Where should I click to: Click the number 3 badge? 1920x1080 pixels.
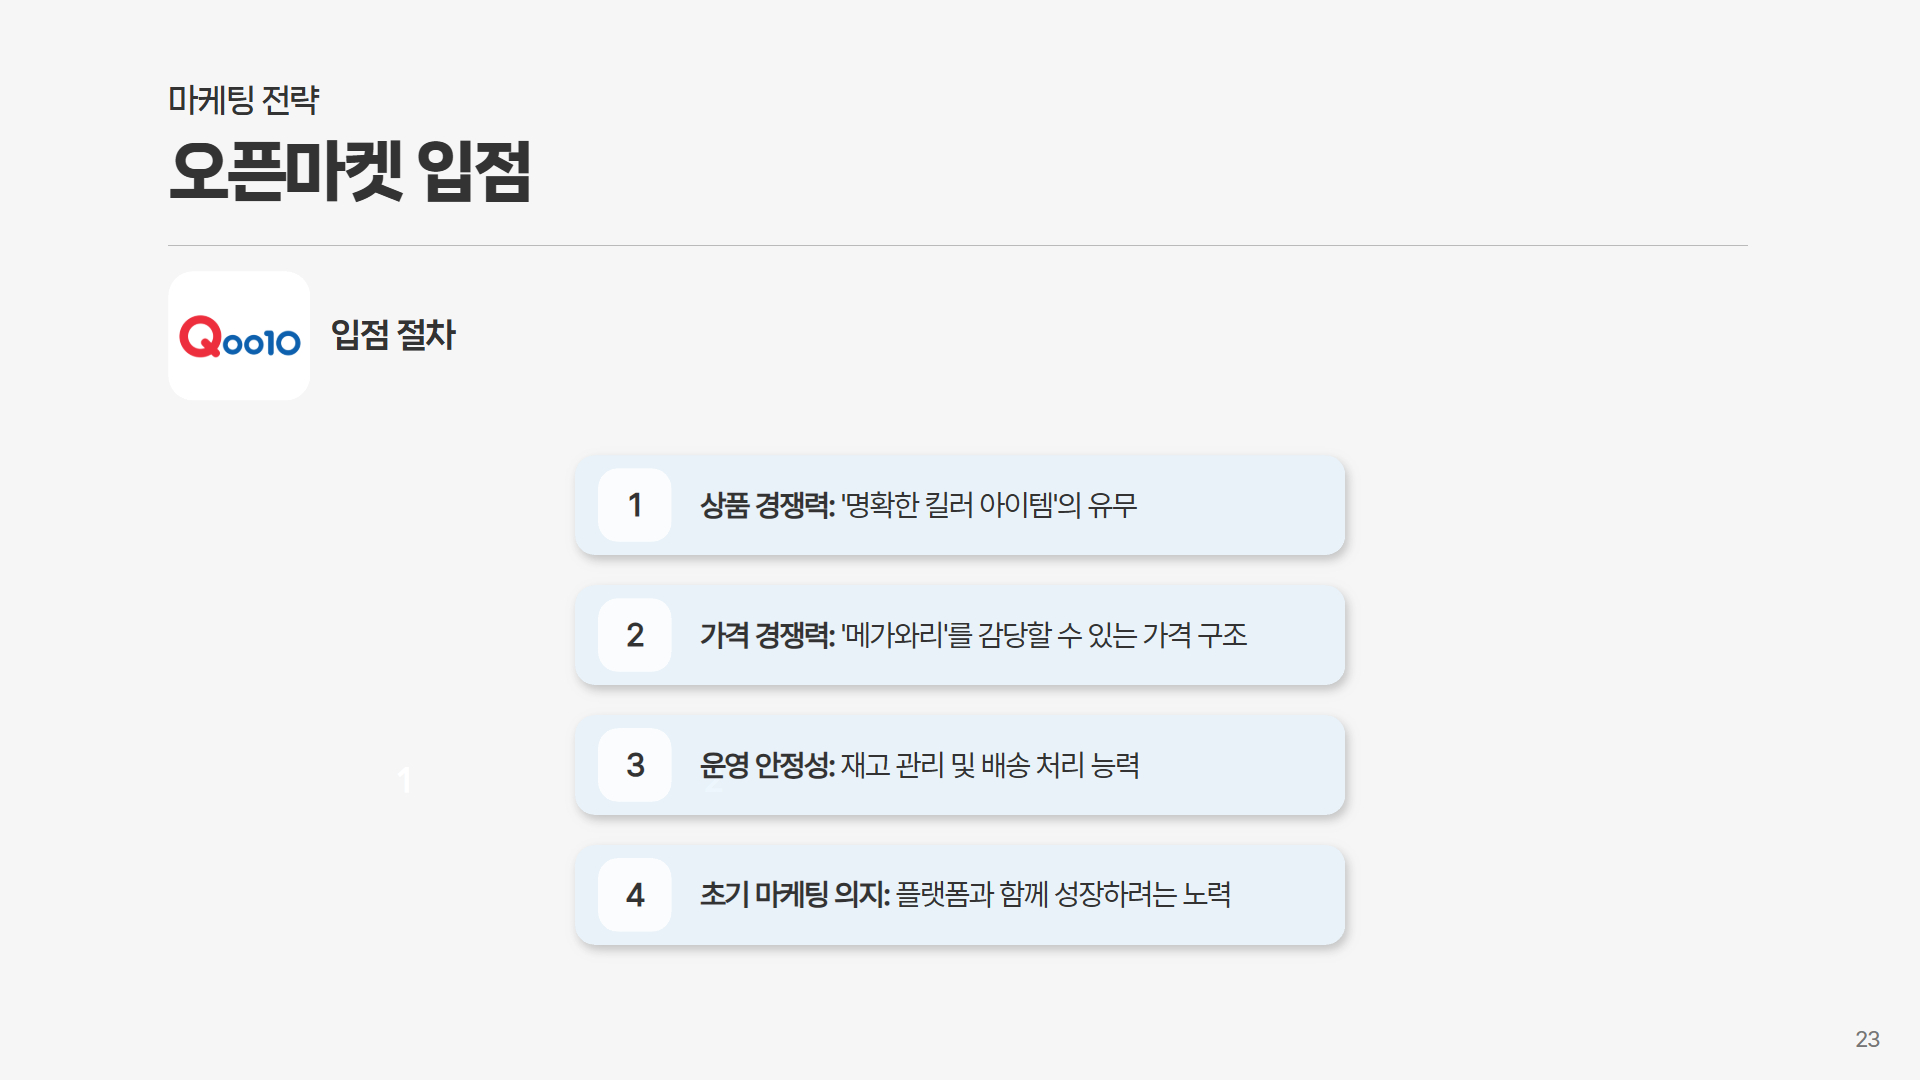(x=635, y=765)
